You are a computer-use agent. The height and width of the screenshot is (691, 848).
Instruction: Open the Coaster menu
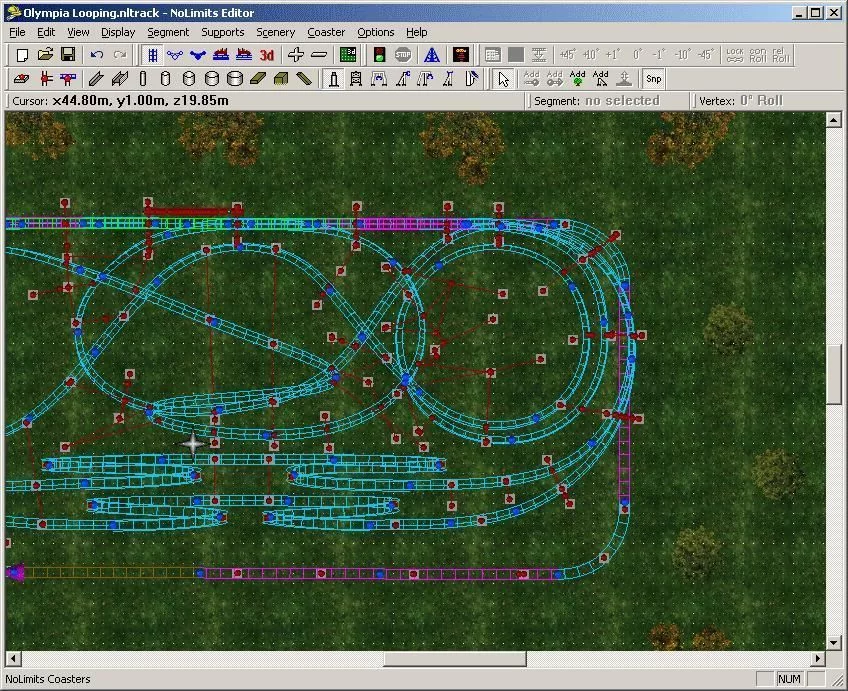pyautogui.click(x=326, y=32)
